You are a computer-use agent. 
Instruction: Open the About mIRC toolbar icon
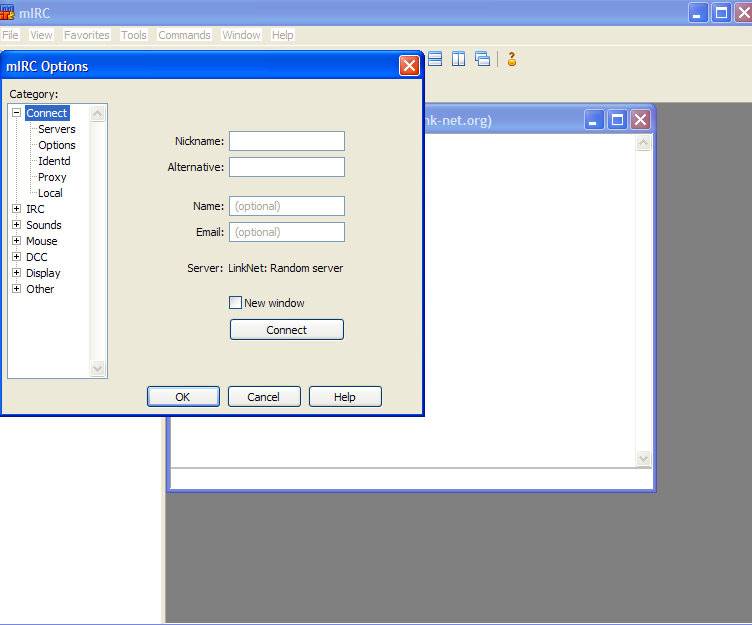(512, 59)
